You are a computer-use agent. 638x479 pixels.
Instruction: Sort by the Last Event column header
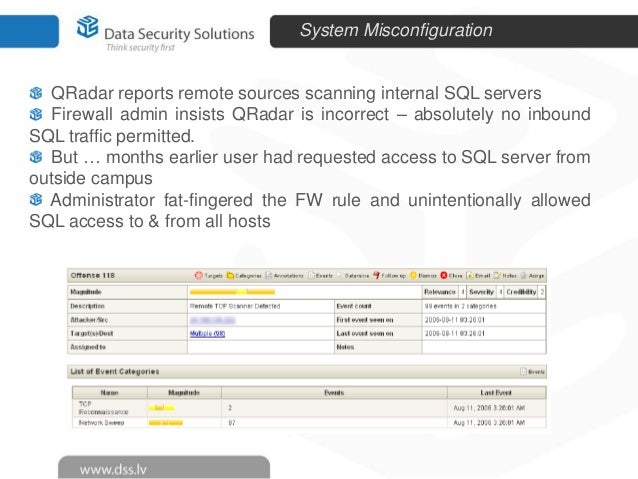pos(496,393)
